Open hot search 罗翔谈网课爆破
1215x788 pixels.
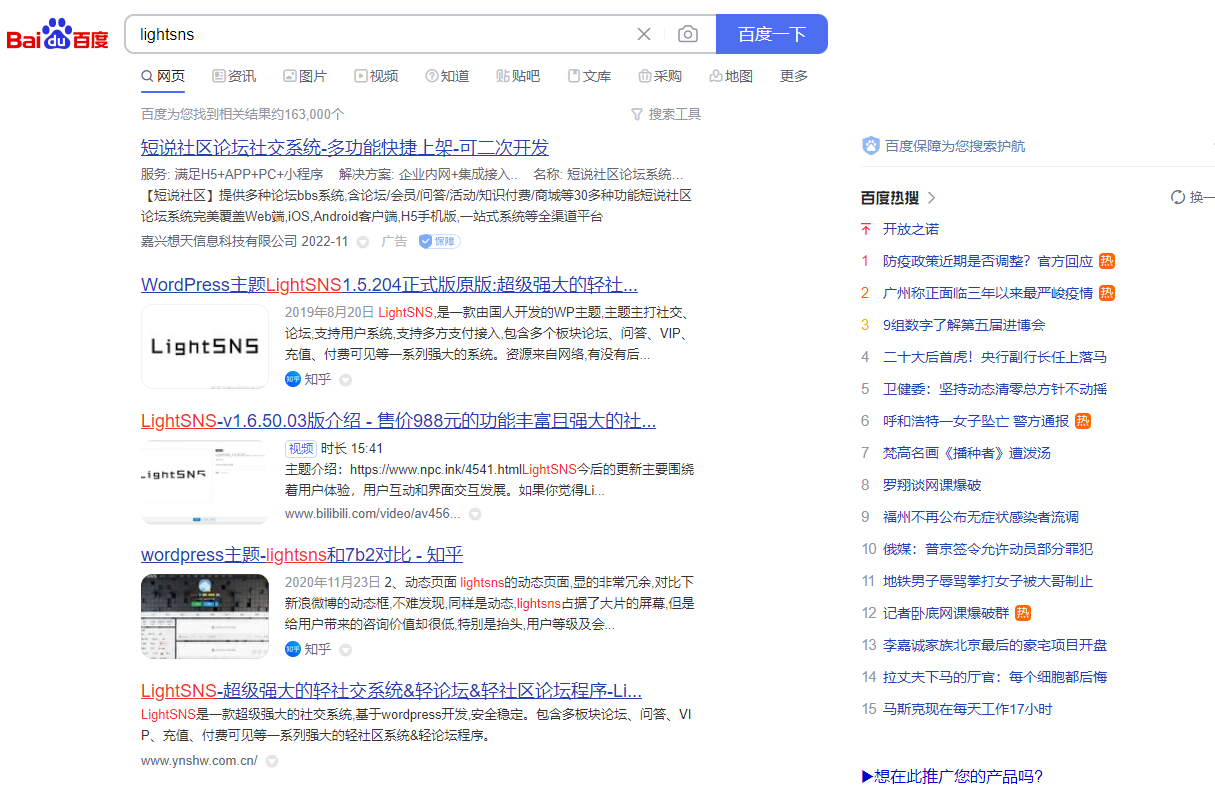point(932,485)
